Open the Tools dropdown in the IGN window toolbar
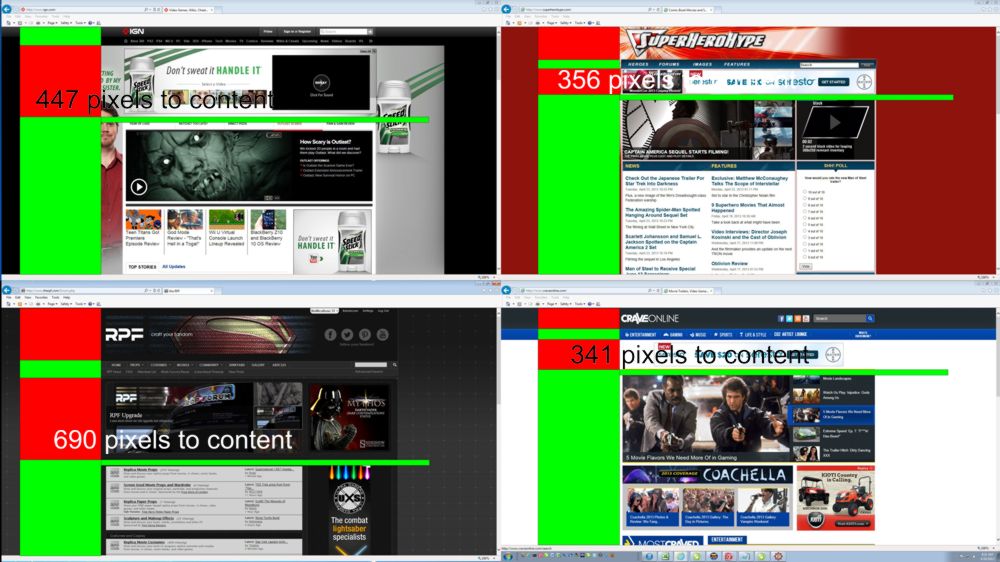This screenshot has width=1000, height=562. point(80,23)
